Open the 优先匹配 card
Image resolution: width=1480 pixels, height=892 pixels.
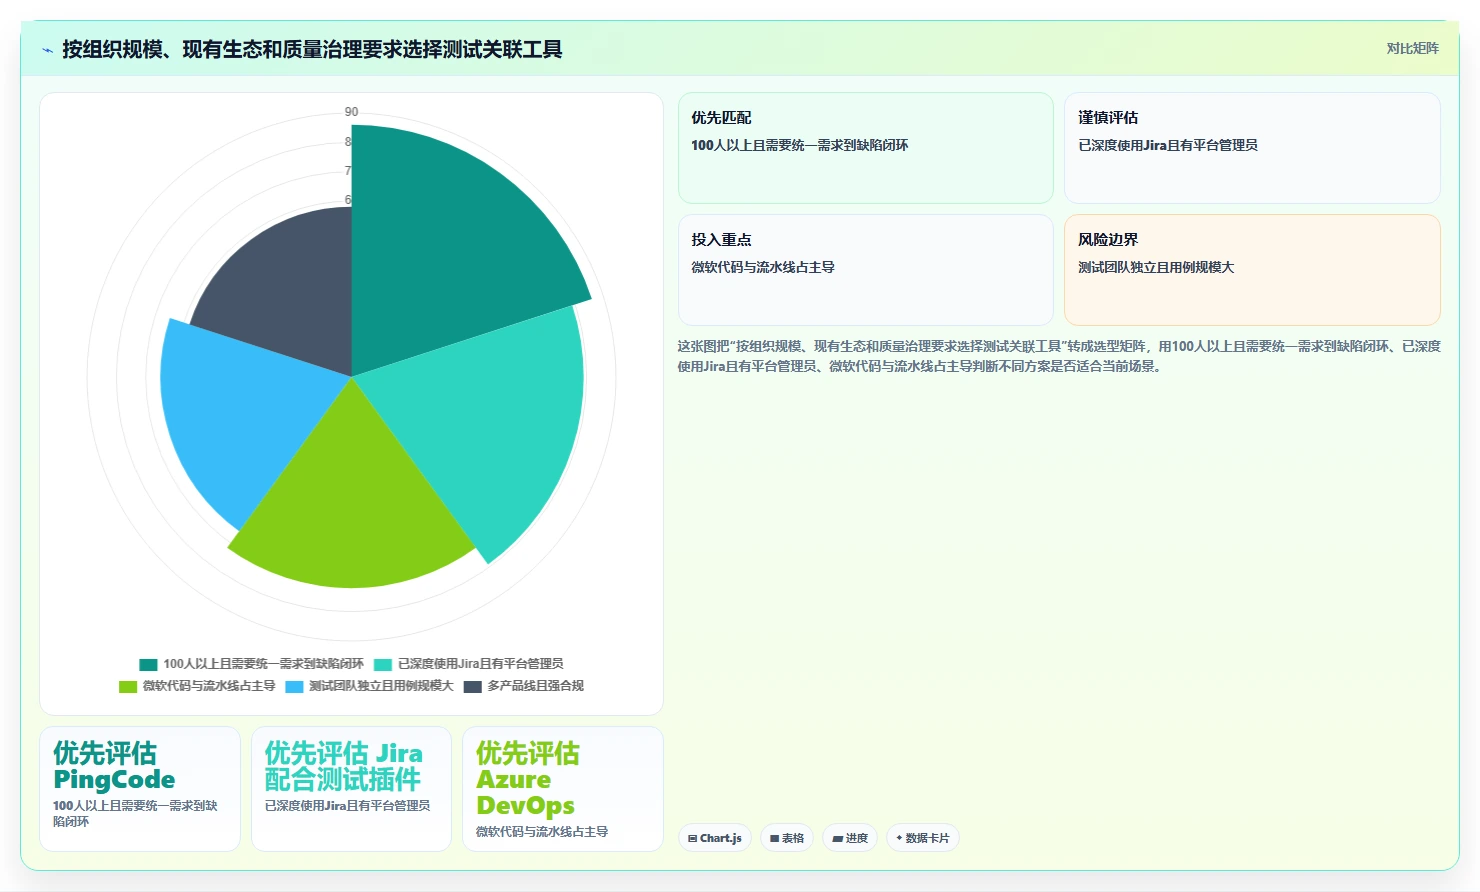coord(866,148)
